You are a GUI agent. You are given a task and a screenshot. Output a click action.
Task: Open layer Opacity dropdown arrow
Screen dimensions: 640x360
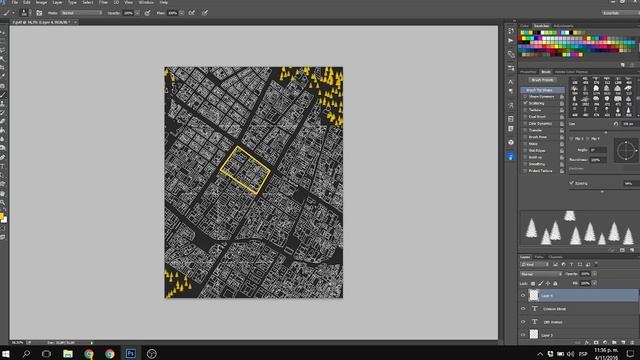point(594,274)
